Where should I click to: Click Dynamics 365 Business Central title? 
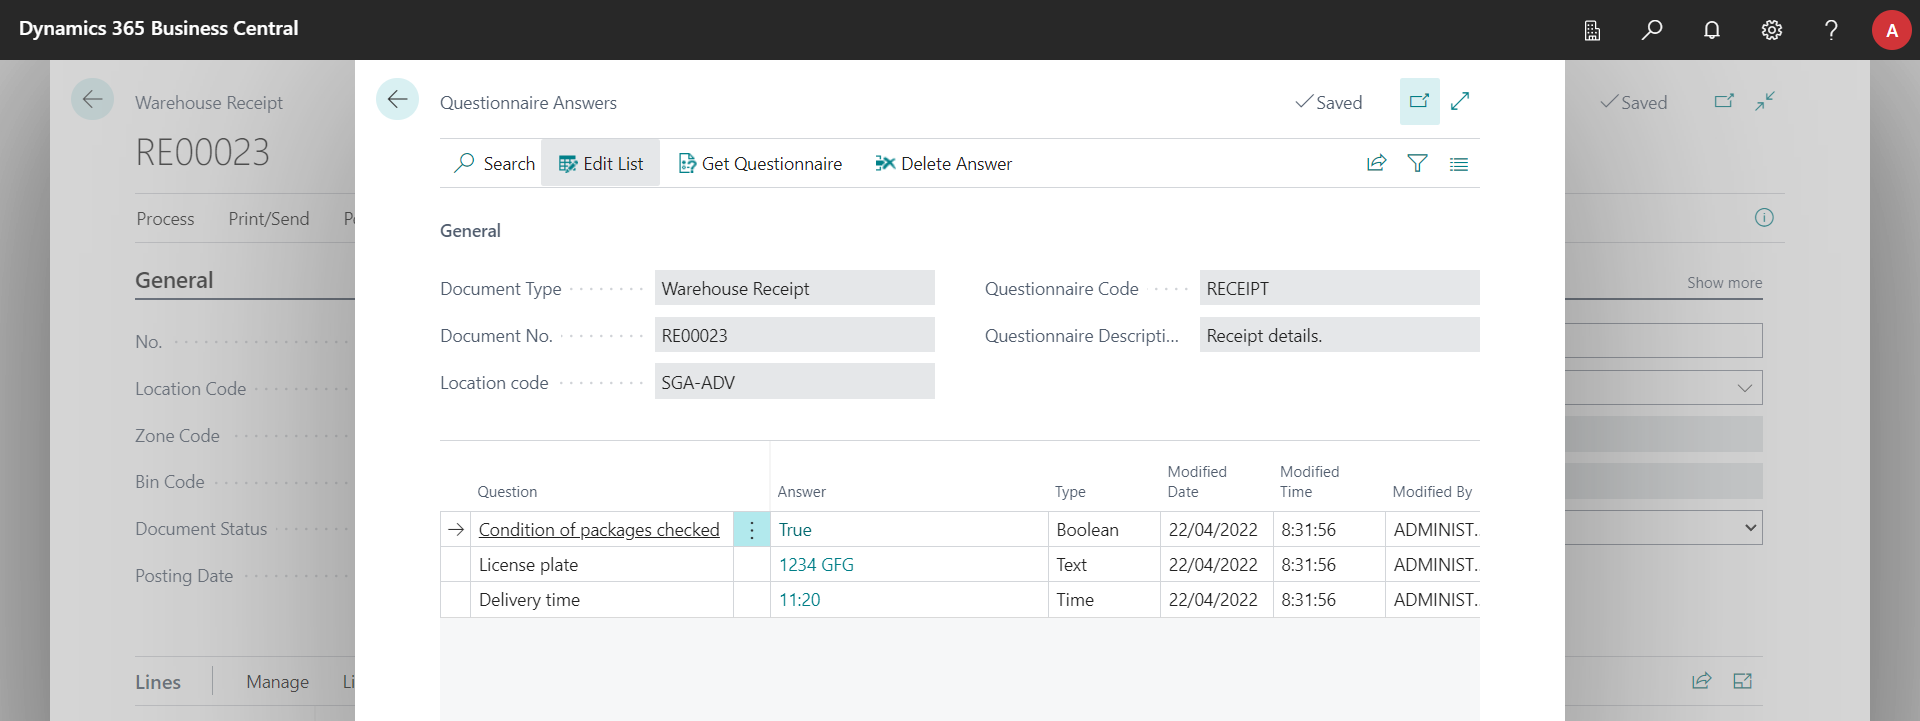[158, 28]
